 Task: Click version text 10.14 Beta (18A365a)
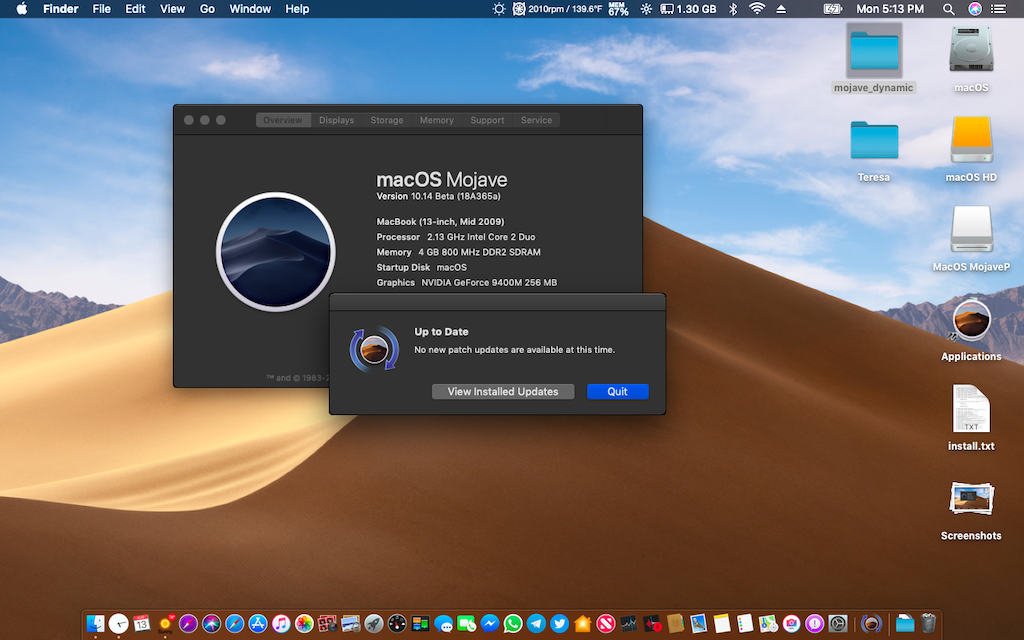438,196
